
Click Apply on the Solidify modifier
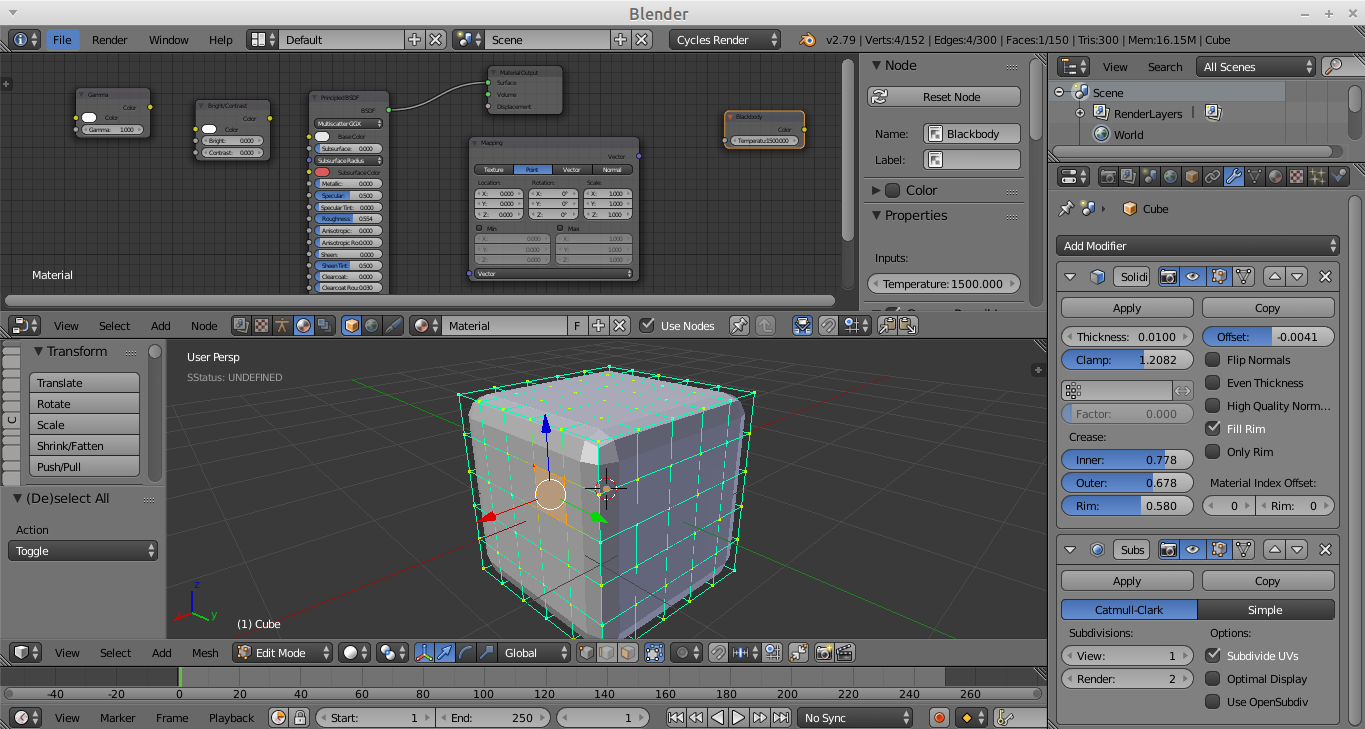(1127, 308)
